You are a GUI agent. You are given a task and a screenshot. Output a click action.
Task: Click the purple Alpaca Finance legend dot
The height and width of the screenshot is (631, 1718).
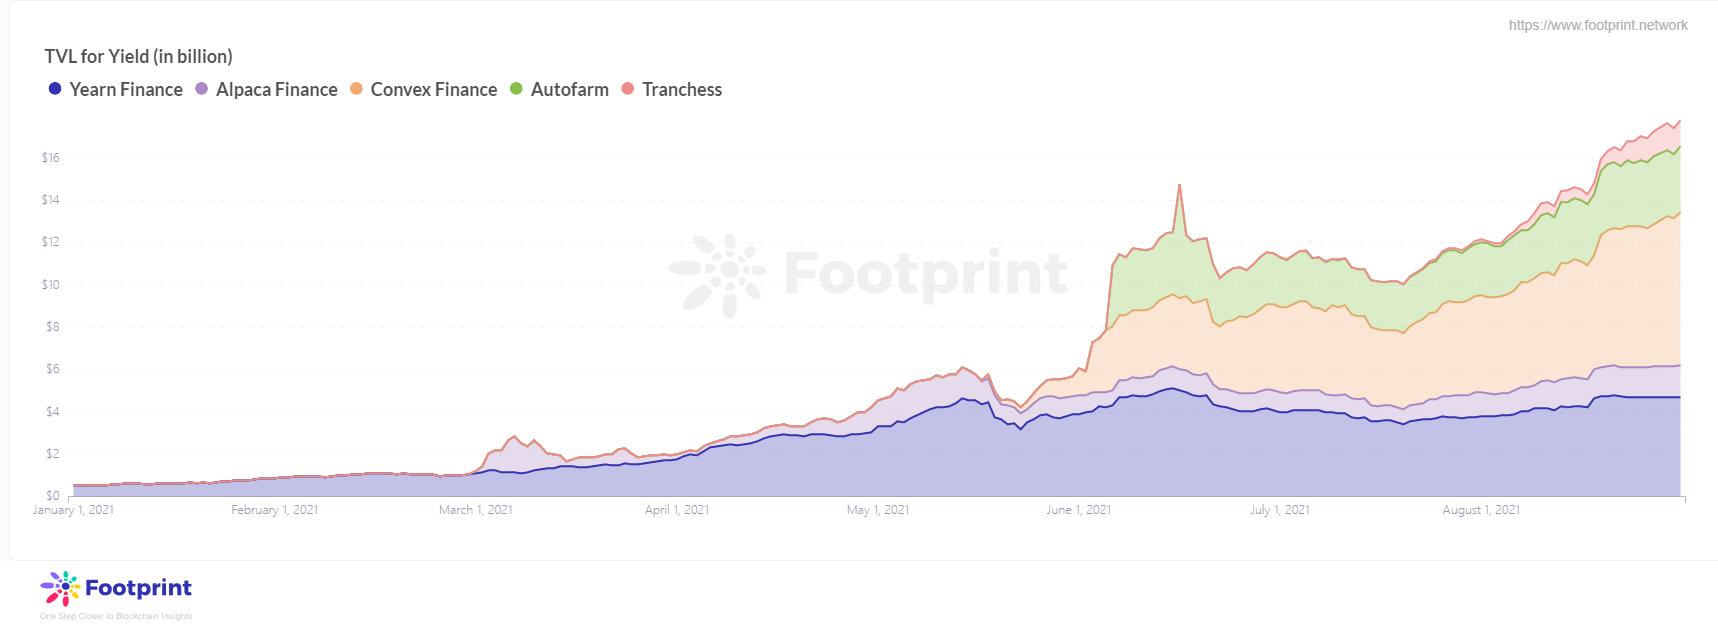click(202, 89)
